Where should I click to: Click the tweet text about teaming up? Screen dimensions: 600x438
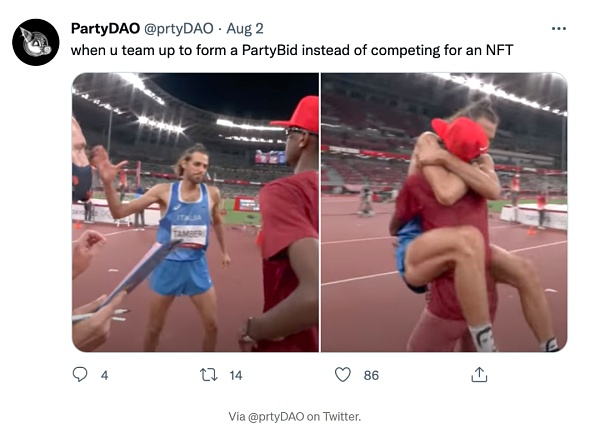[x=291, y=48]
